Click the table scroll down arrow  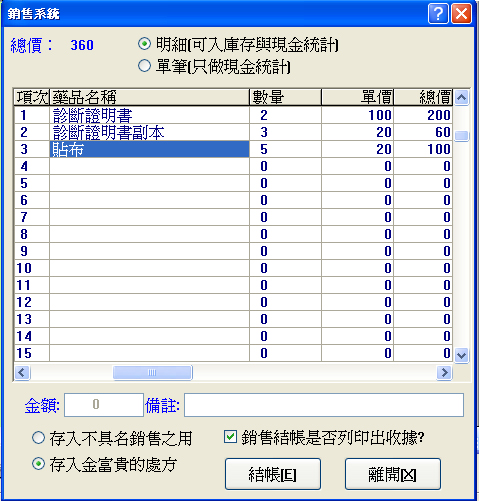pos(461,355)
